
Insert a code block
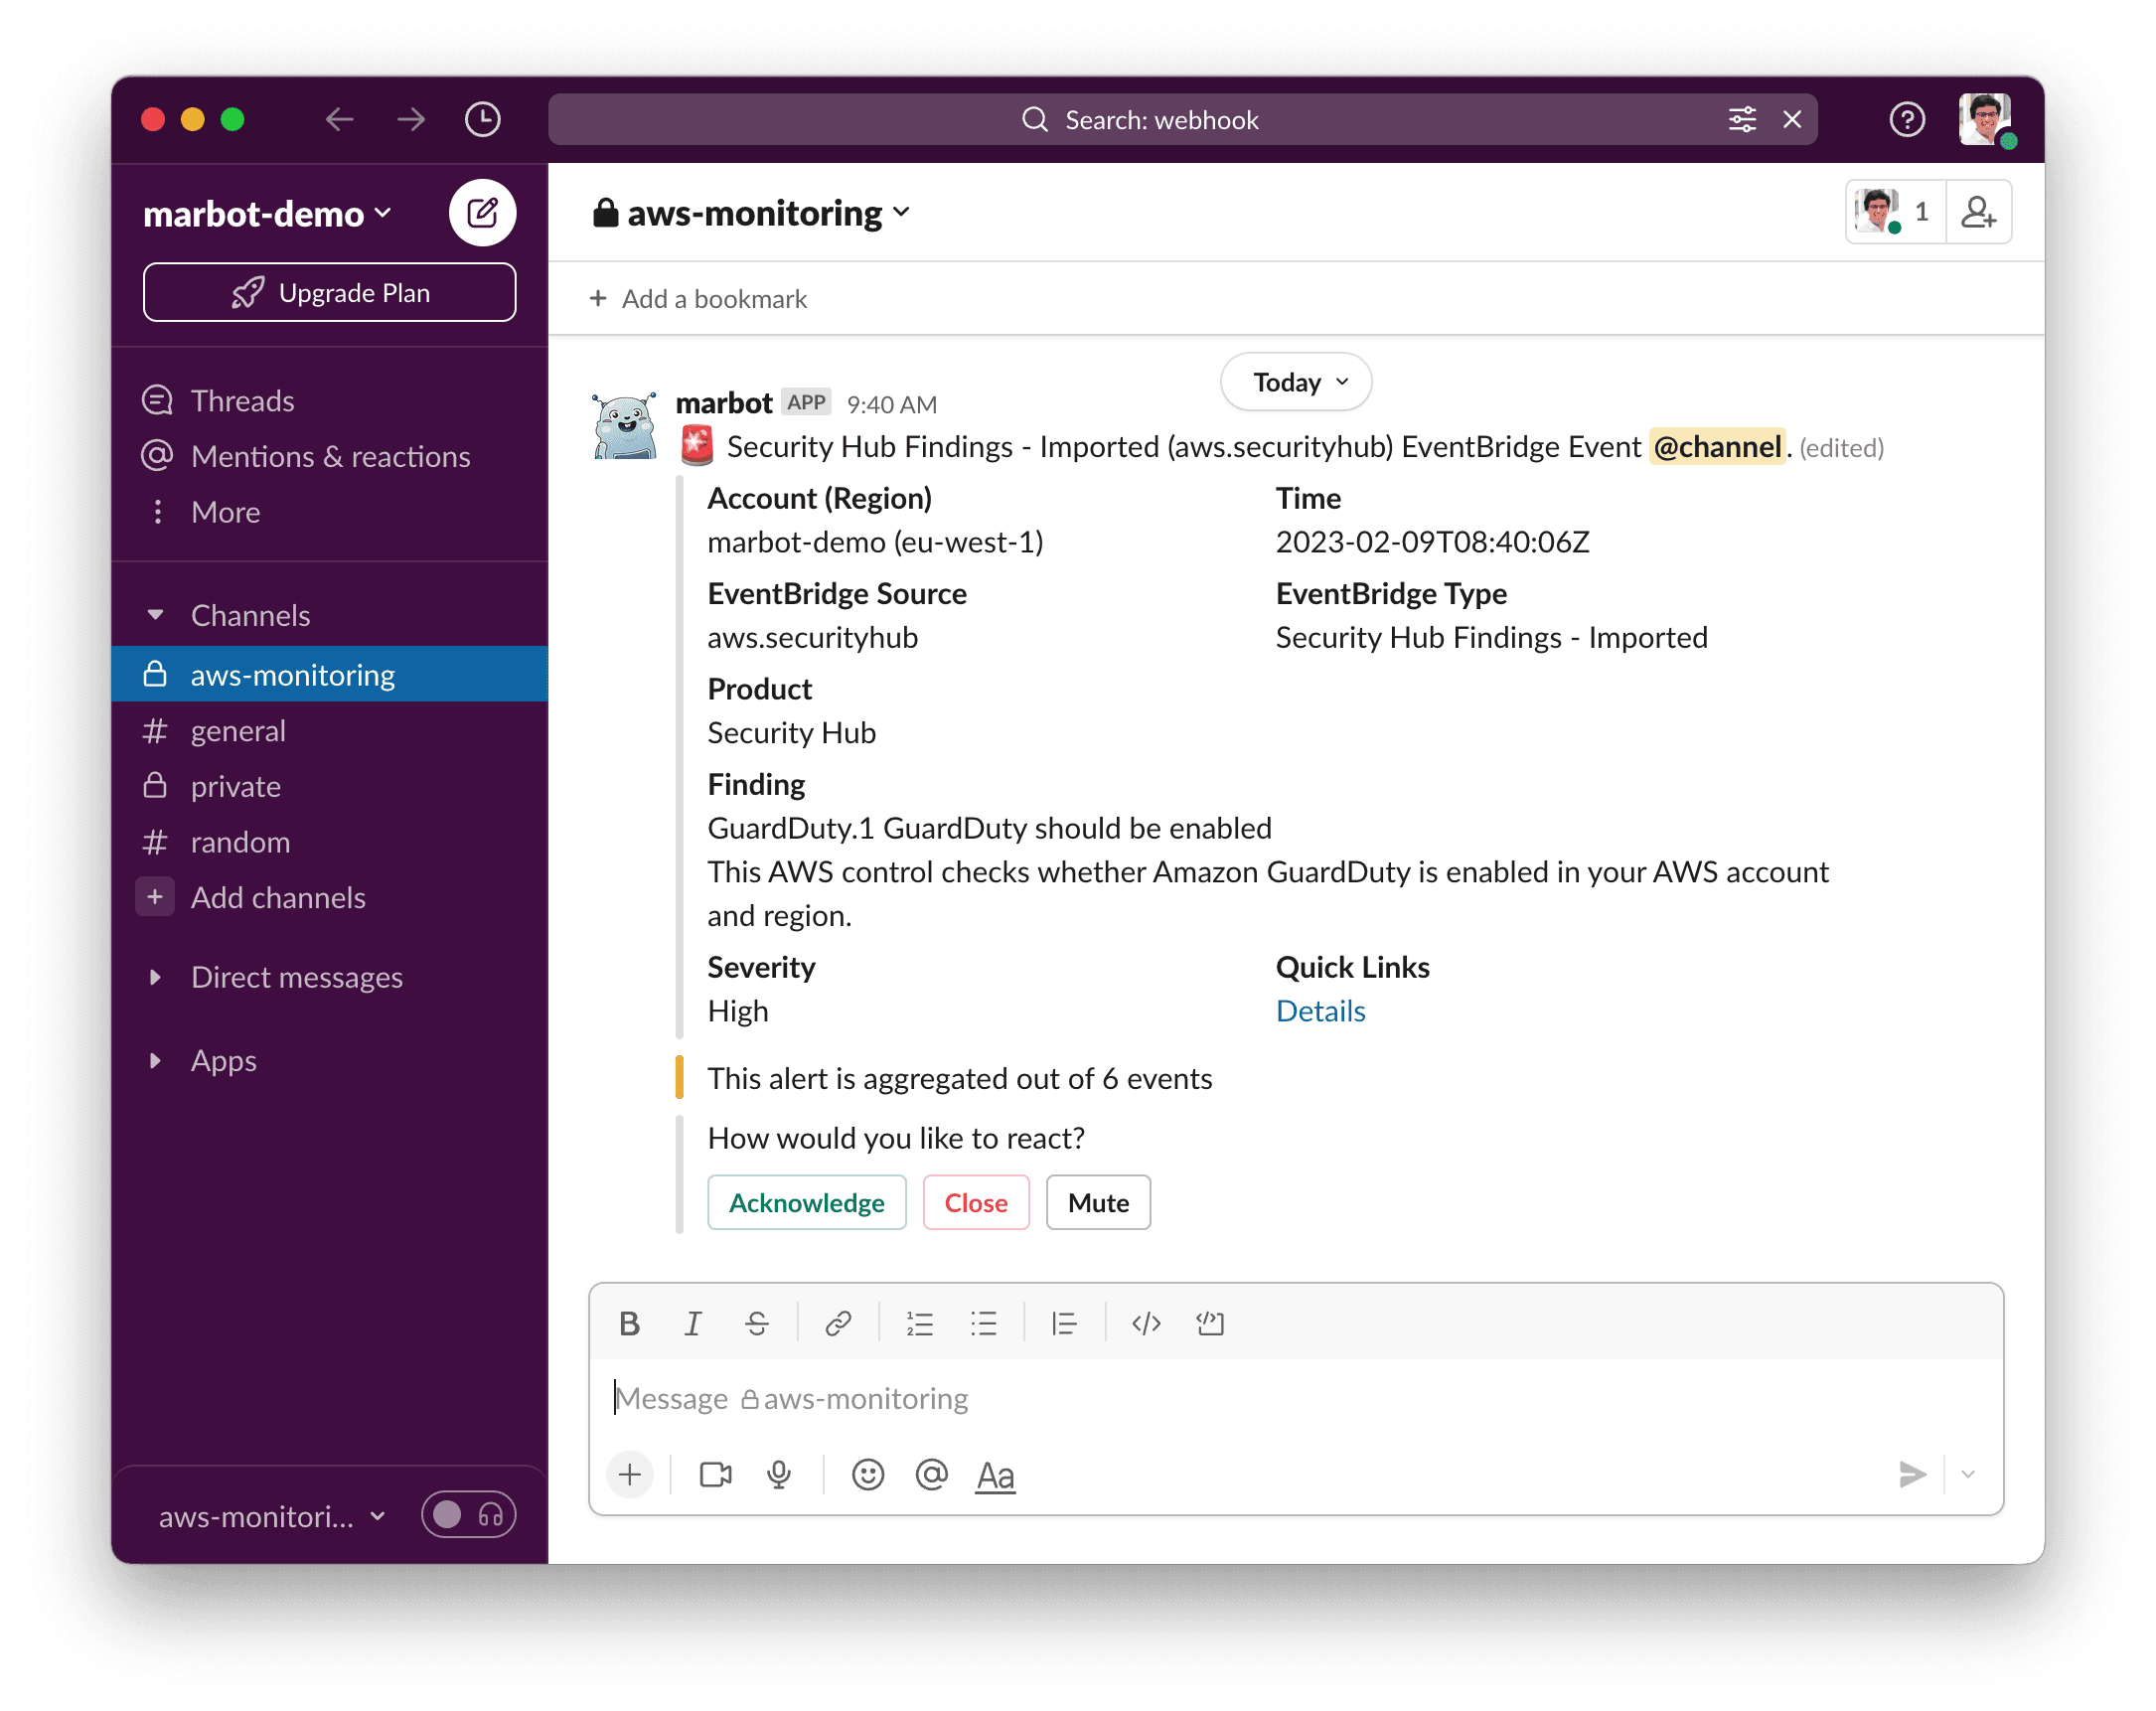(1209, 1324)
